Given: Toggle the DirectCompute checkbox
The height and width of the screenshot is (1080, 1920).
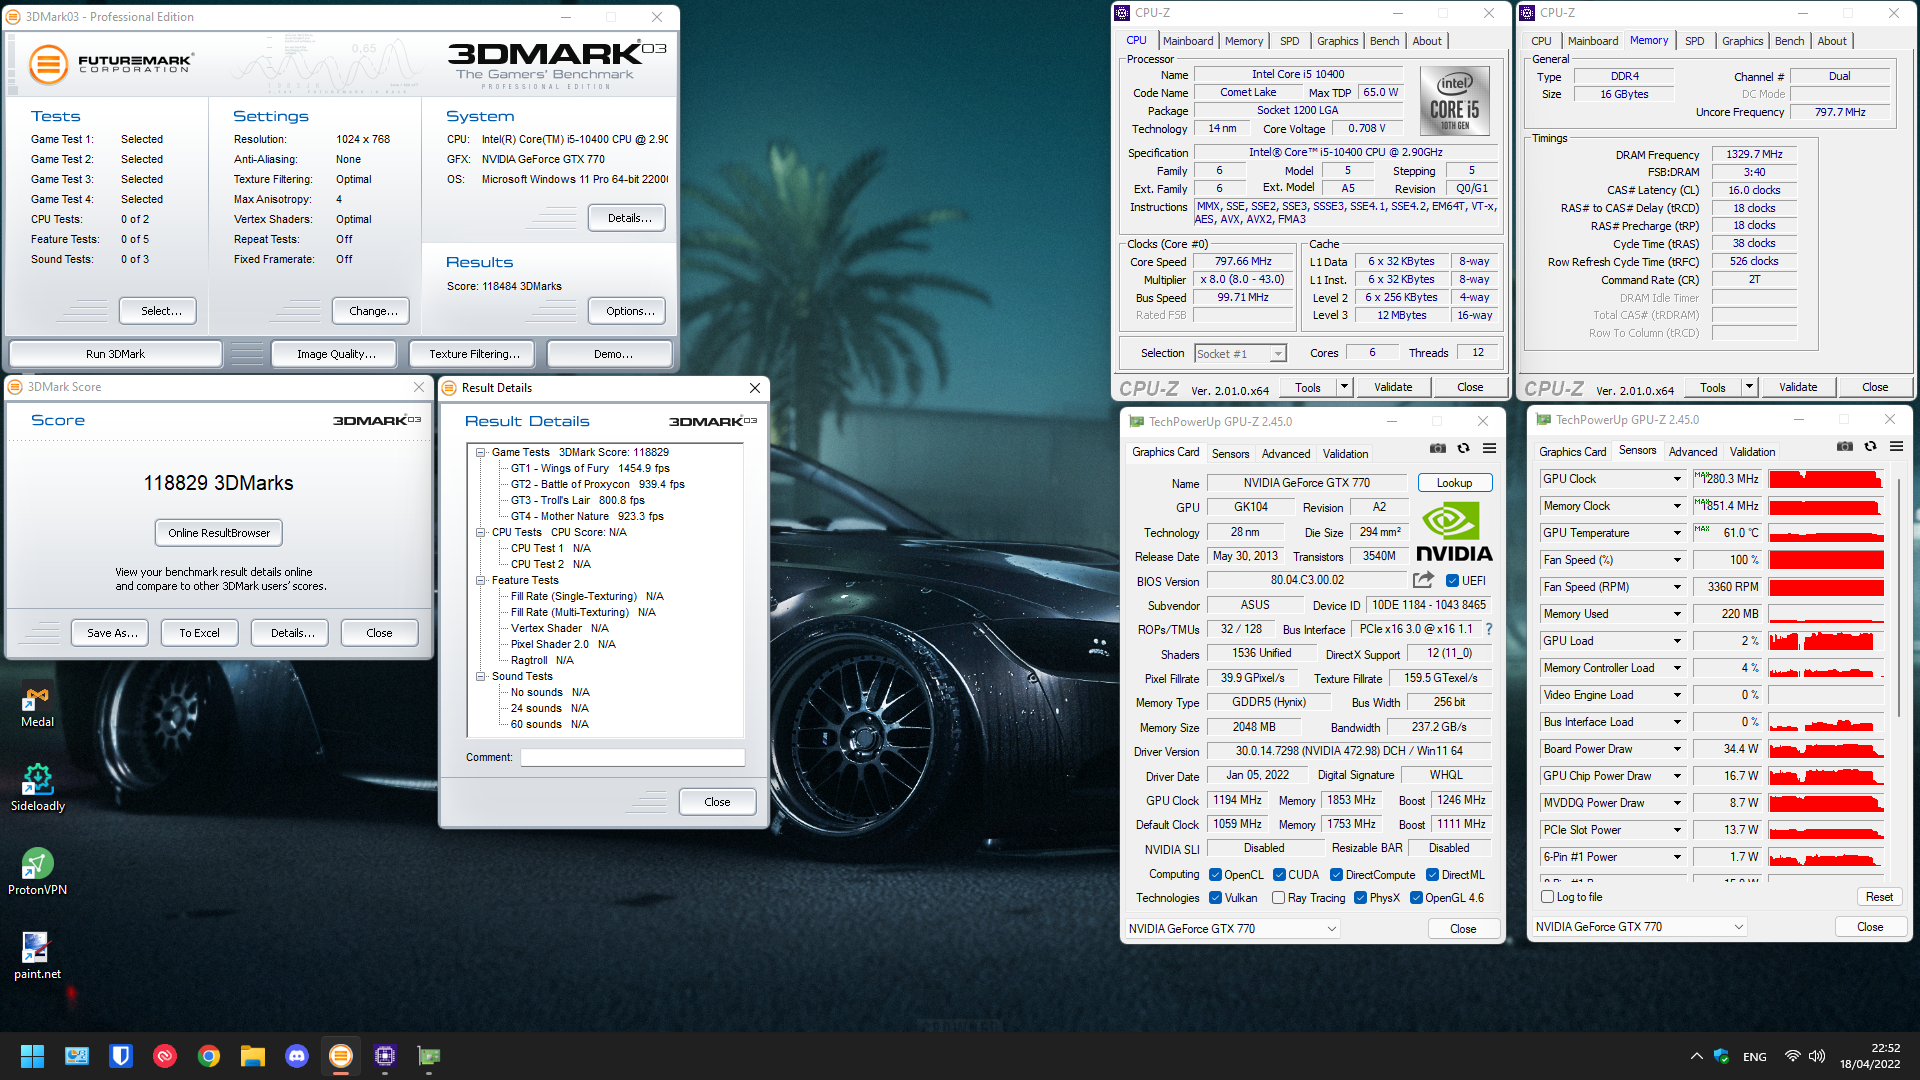Looking at the screenshot, I should [x=1336, y=875].
